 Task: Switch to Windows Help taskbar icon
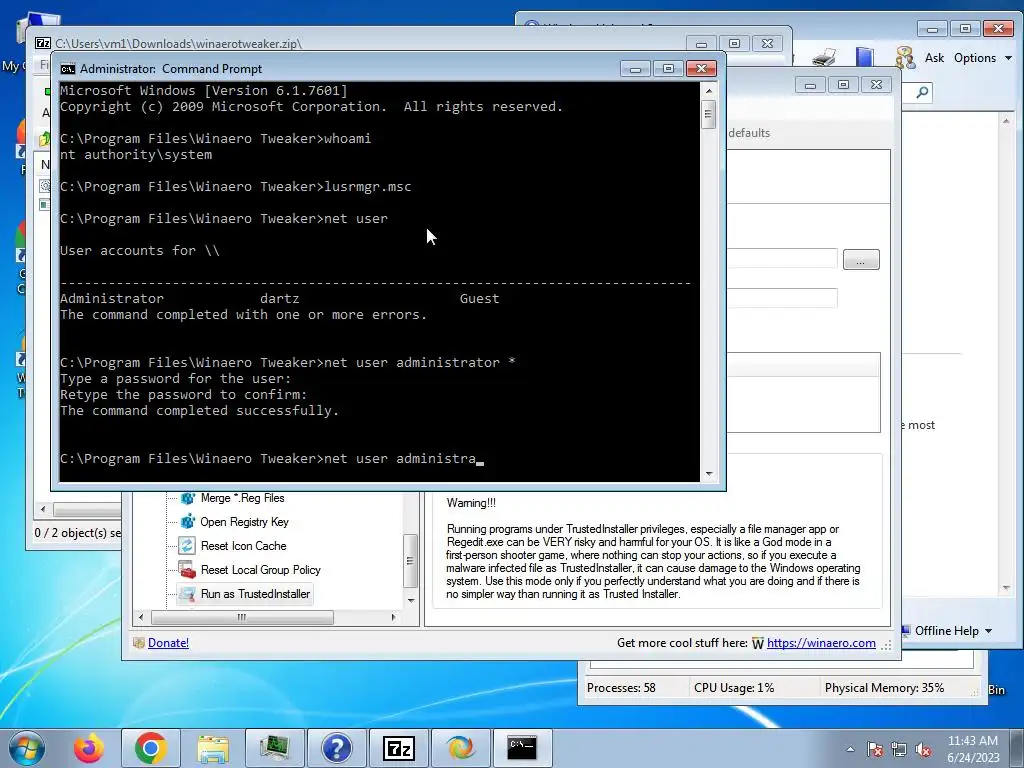click(336, 748)
